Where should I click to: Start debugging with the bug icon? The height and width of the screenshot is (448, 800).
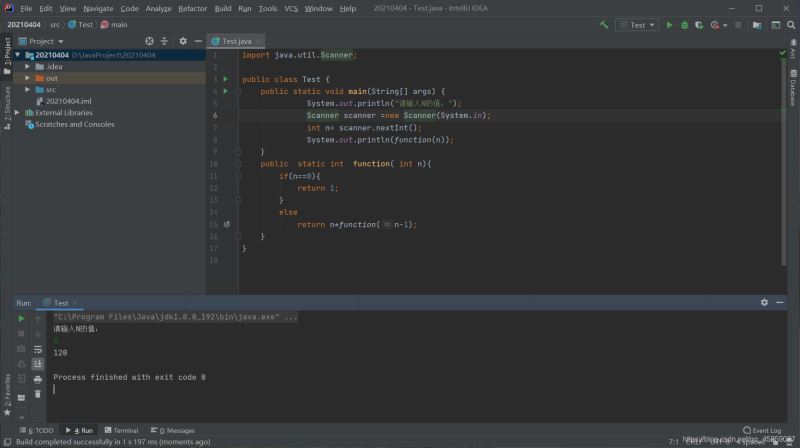684,24
